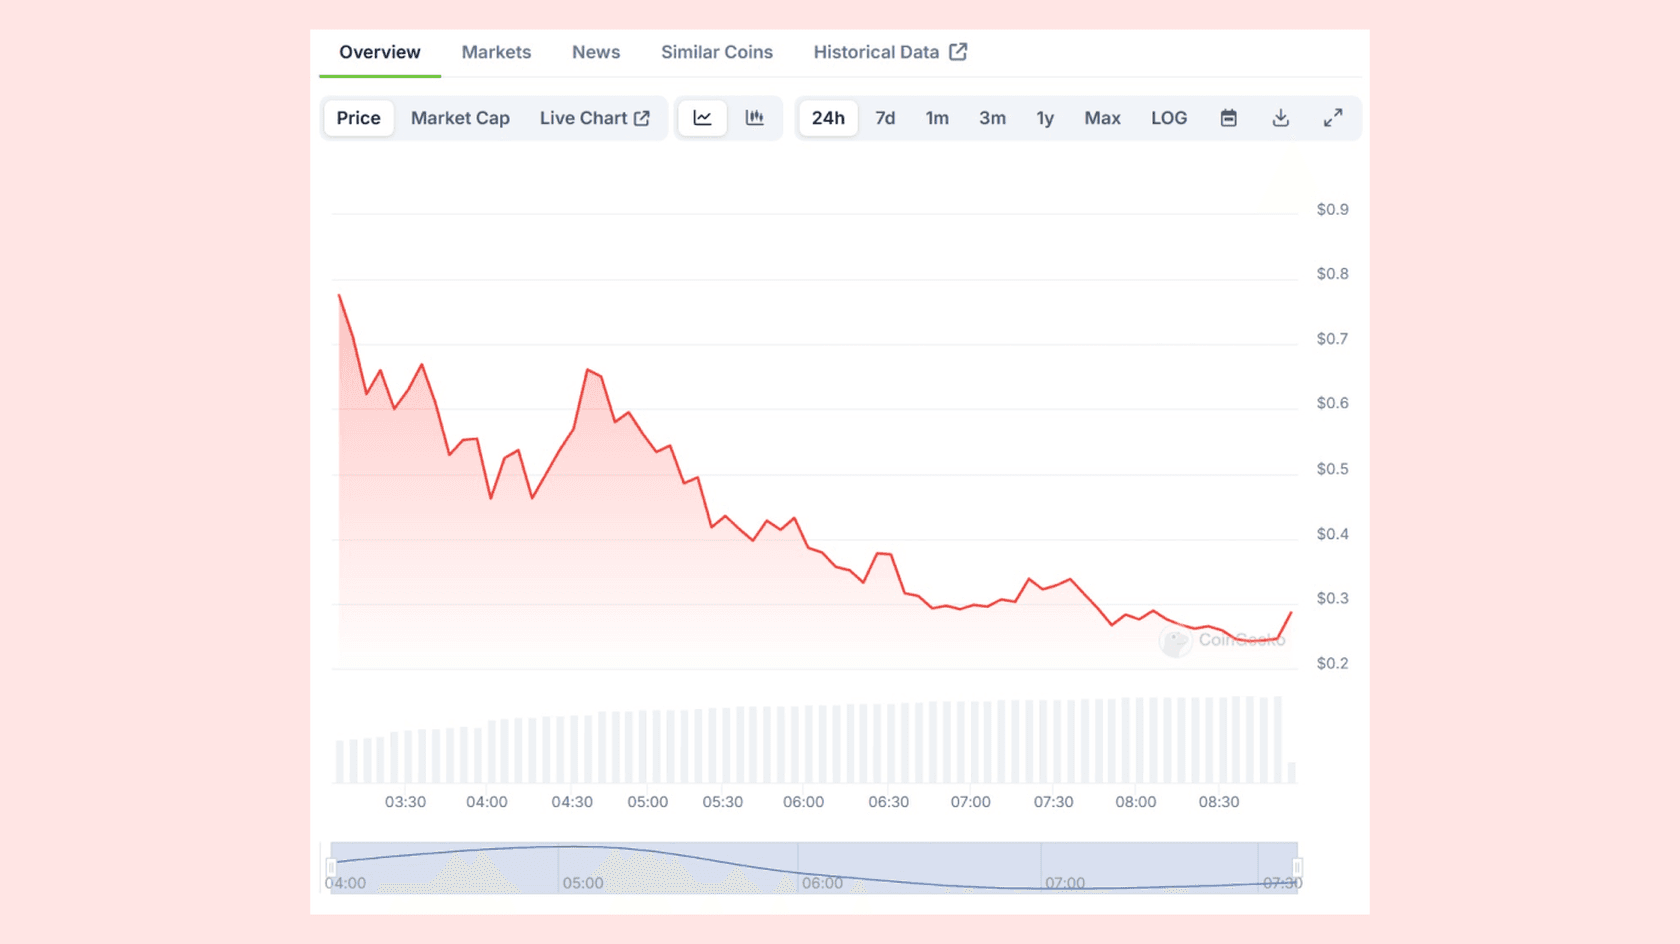
Task: Click the $0.2 price axis label
Action: coord(1332,663)
